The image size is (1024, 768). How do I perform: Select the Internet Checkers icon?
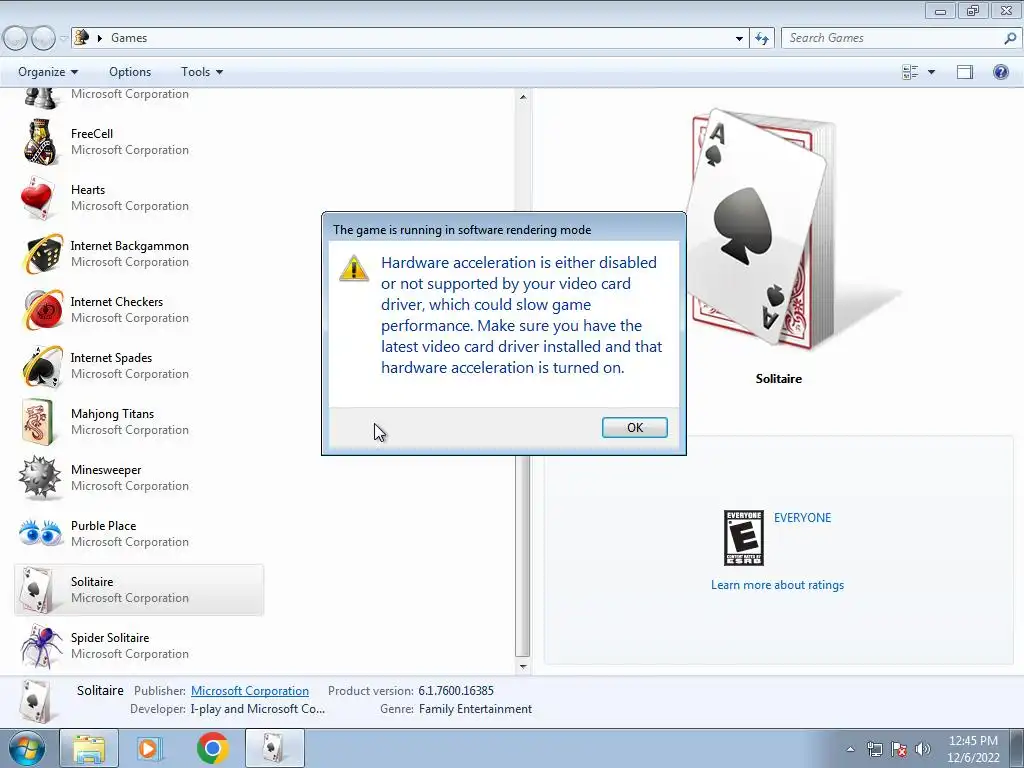[42, 310]
